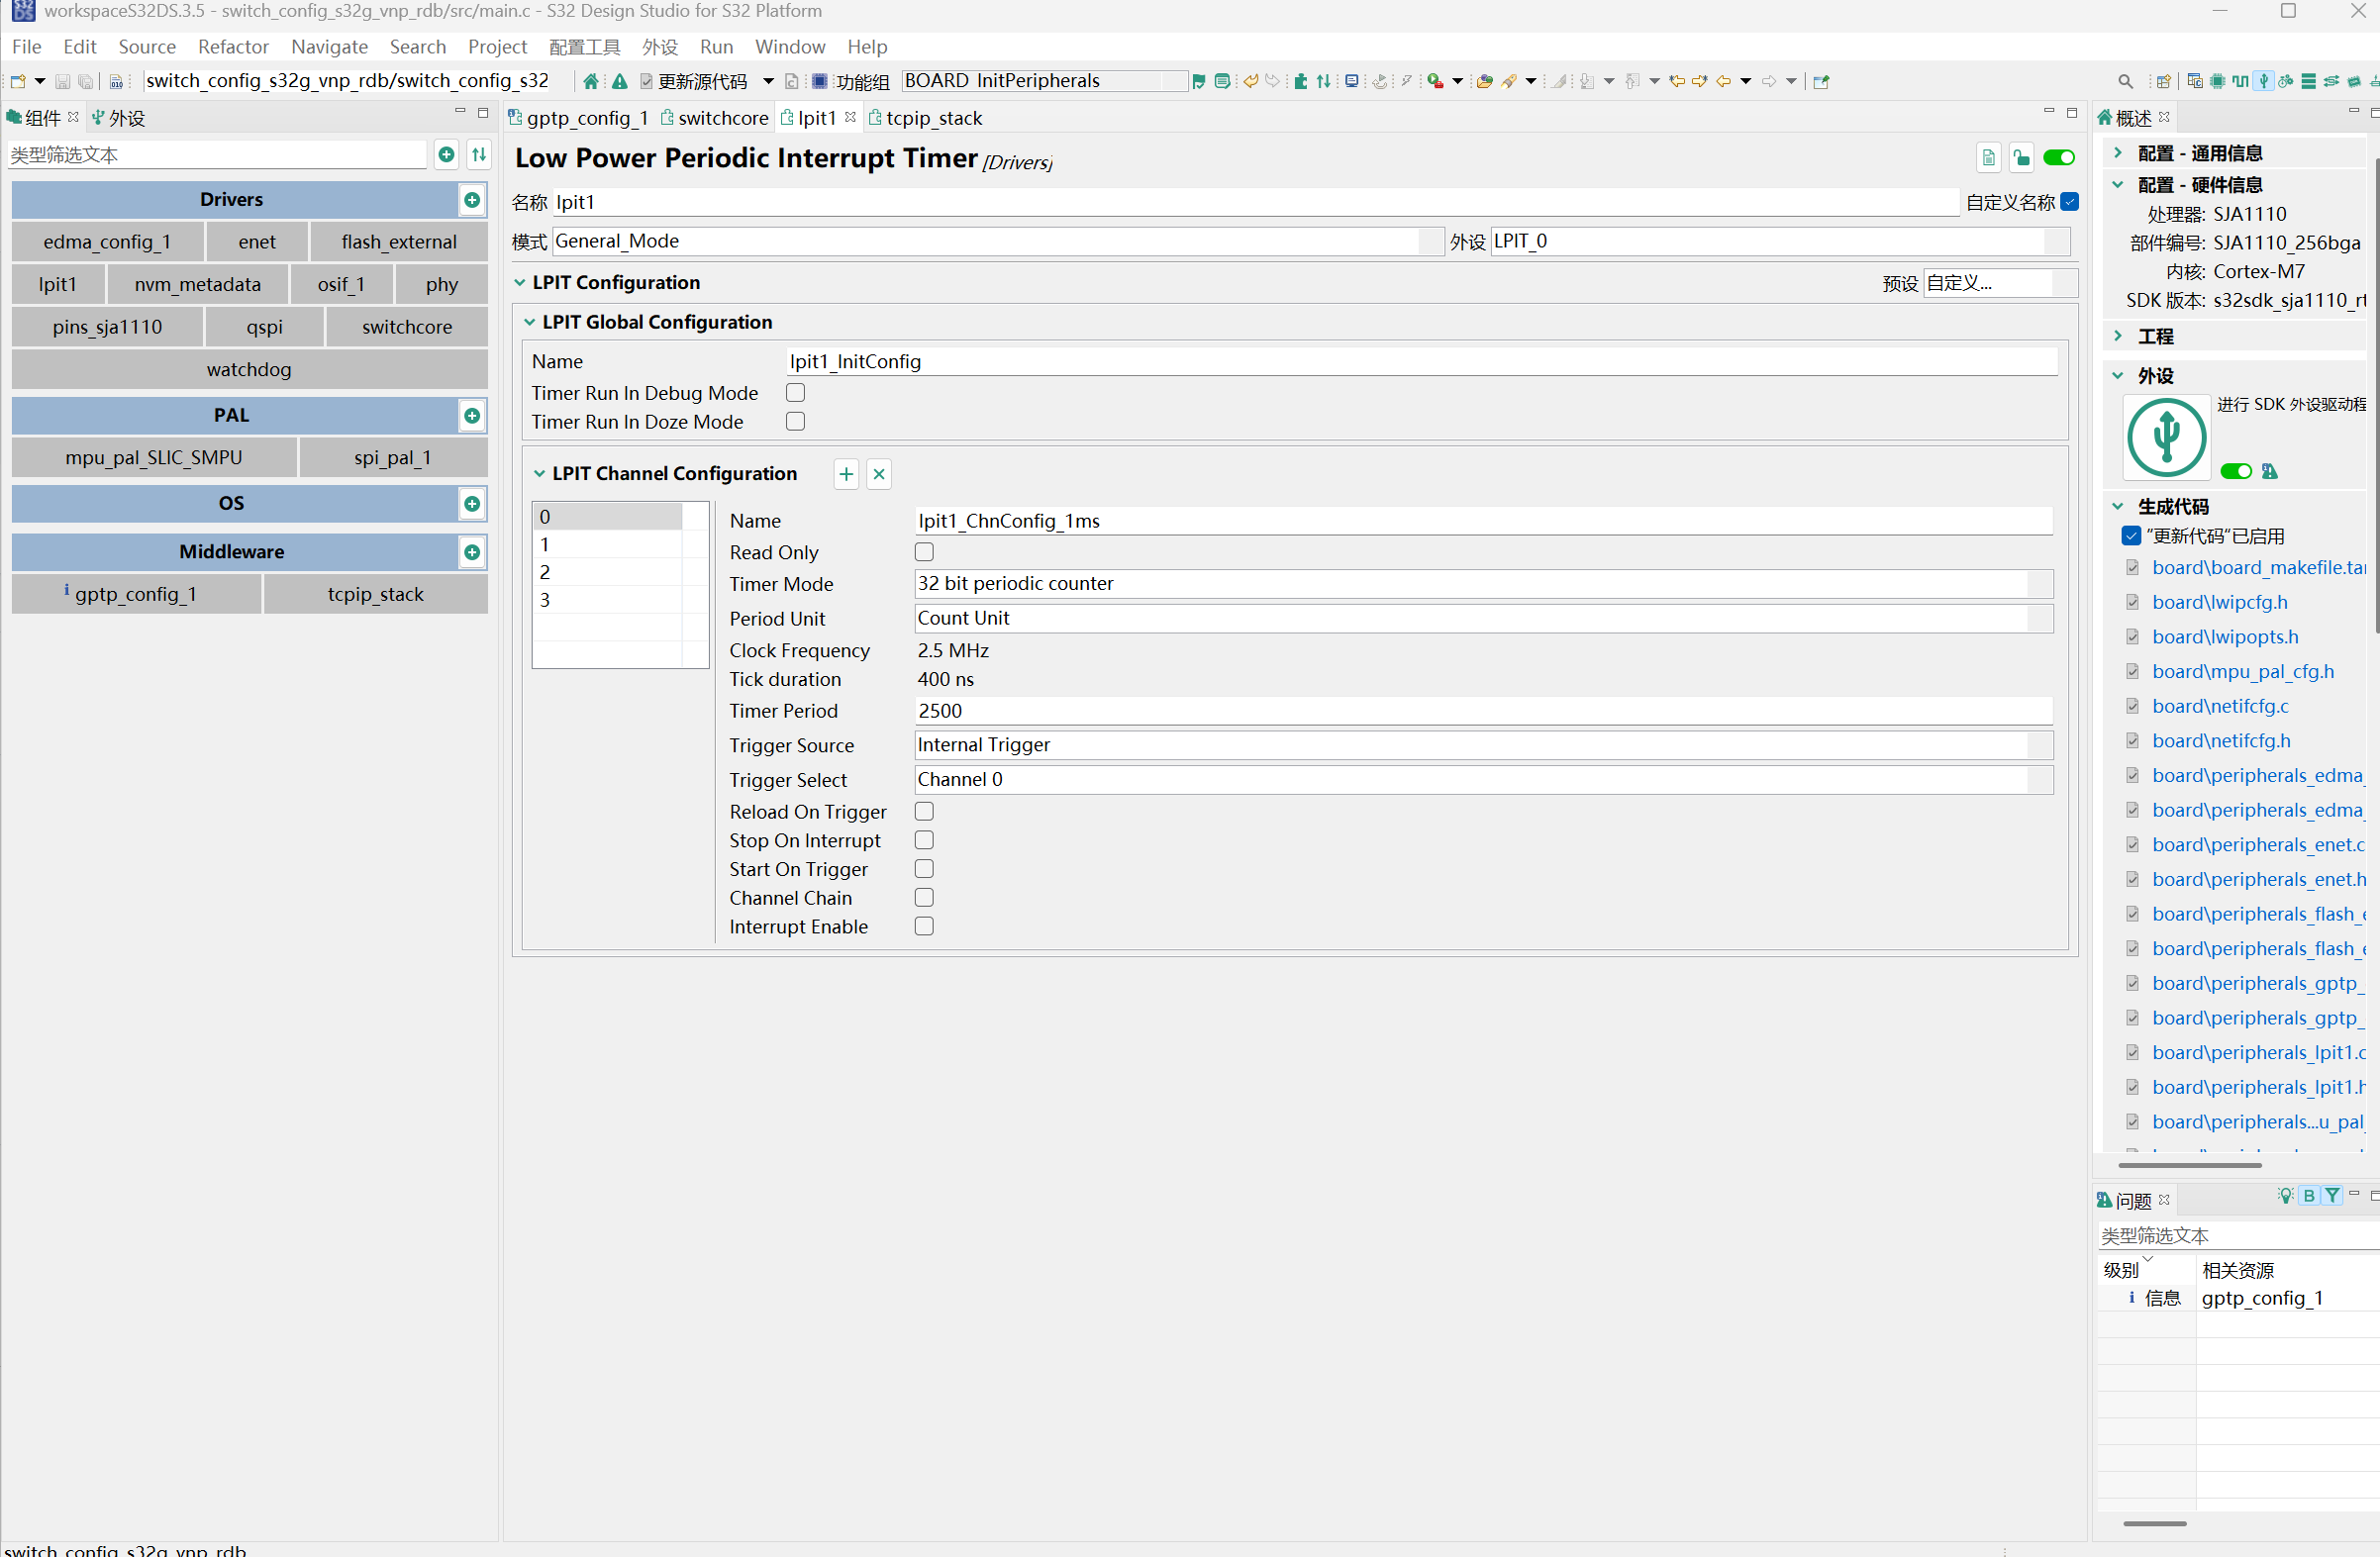Open the watchdog driver component
The image size is (2380, 1557).
point(249,370)
